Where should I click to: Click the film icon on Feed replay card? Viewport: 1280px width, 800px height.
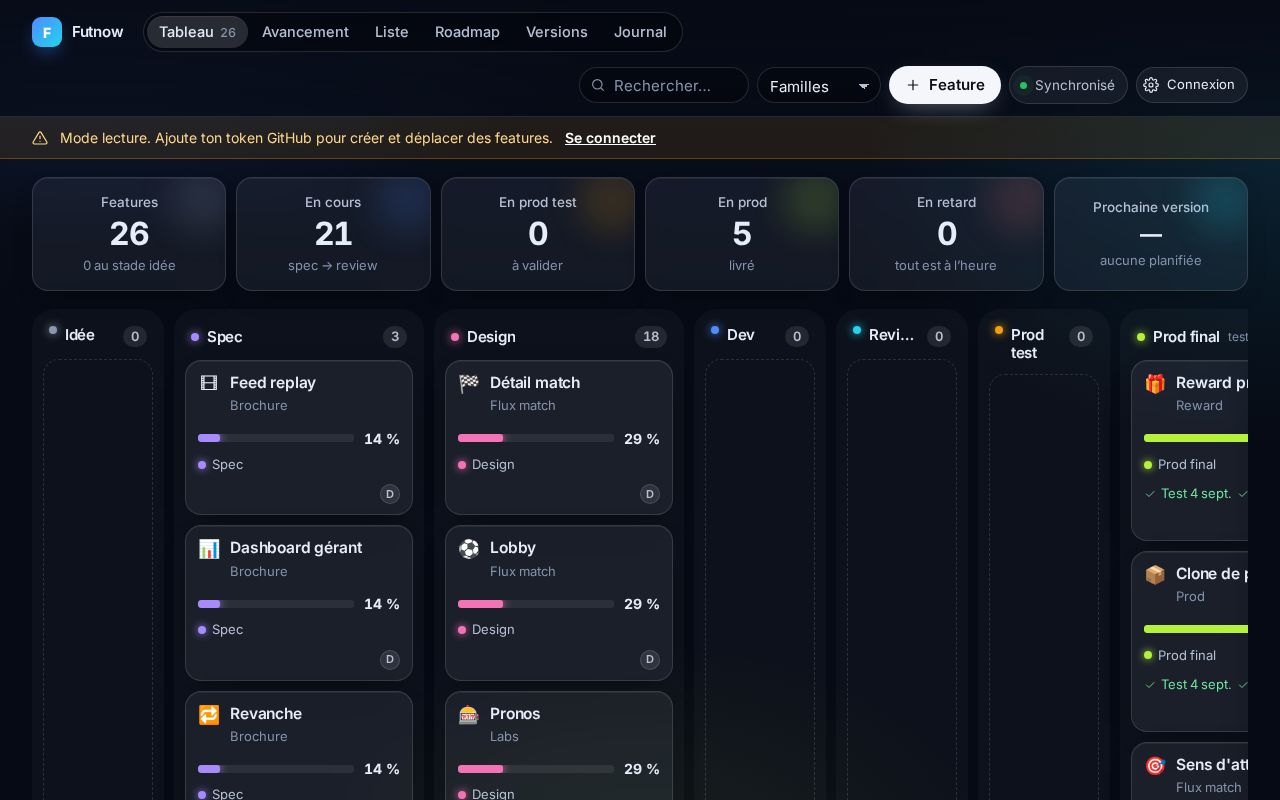[209, 383]
